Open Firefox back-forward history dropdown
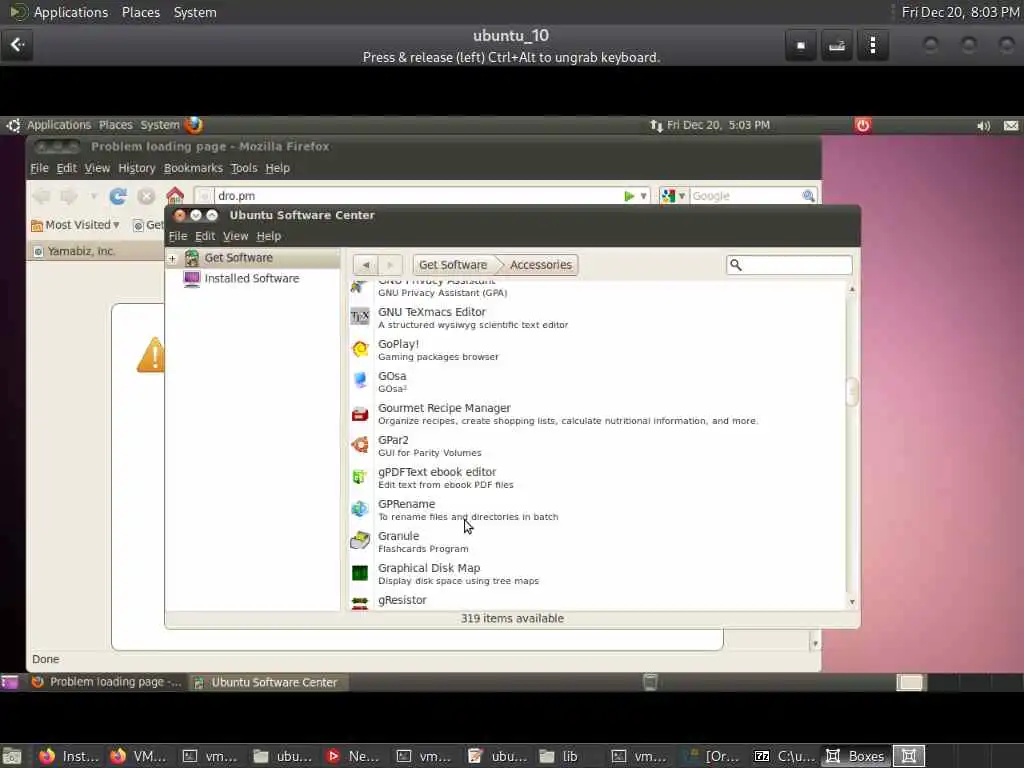Image resolution: width=1024 pixels, height=768 pixels. click(x=94, y=196)
